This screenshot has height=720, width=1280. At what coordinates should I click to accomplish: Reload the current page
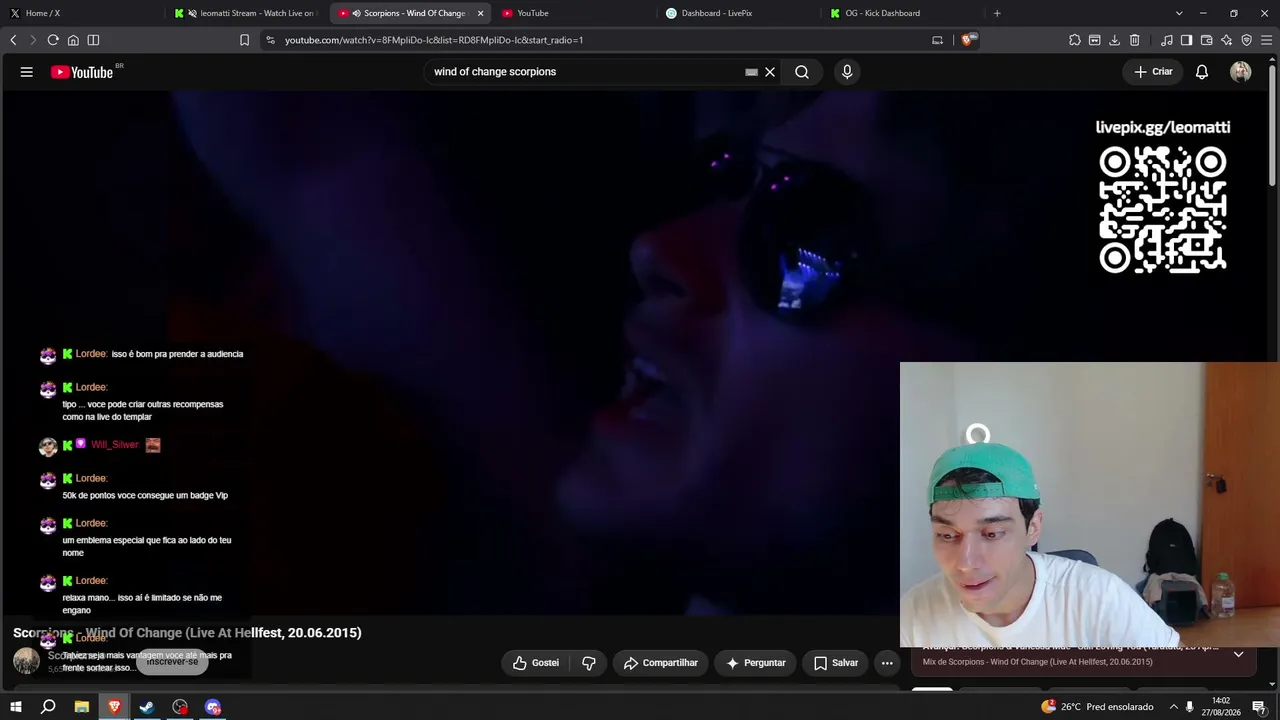pos(53,40)
